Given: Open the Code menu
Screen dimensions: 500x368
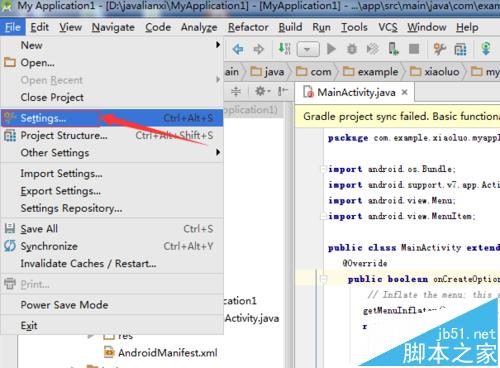Looking at the screenshot, I should 158,27.
